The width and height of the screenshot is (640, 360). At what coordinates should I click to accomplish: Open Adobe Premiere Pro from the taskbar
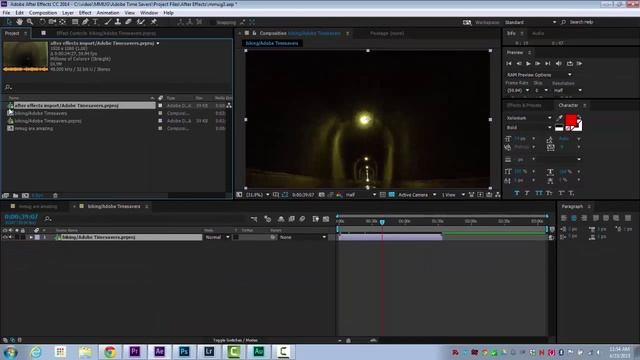[x=135, y=351]
